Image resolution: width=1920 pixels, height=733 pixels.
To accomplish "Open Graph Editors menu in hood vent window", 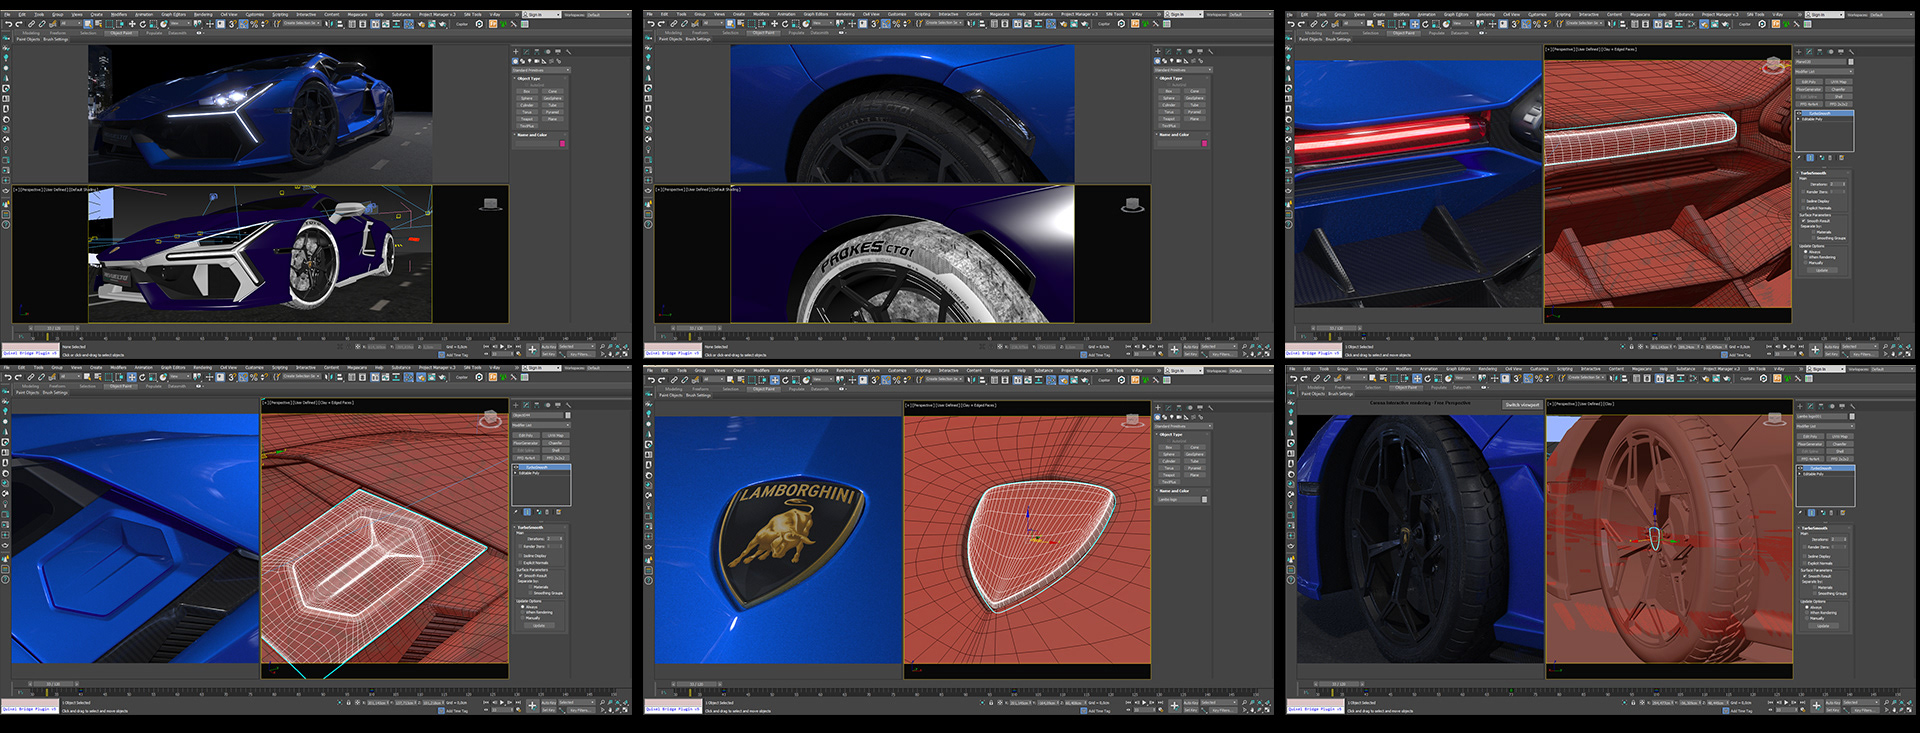I will point(173,369).
